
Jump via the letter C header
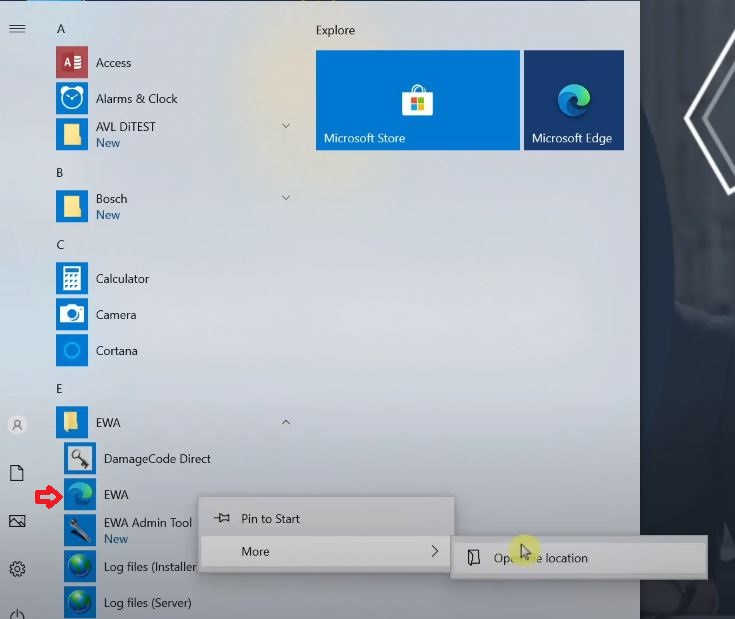point(60,245)
